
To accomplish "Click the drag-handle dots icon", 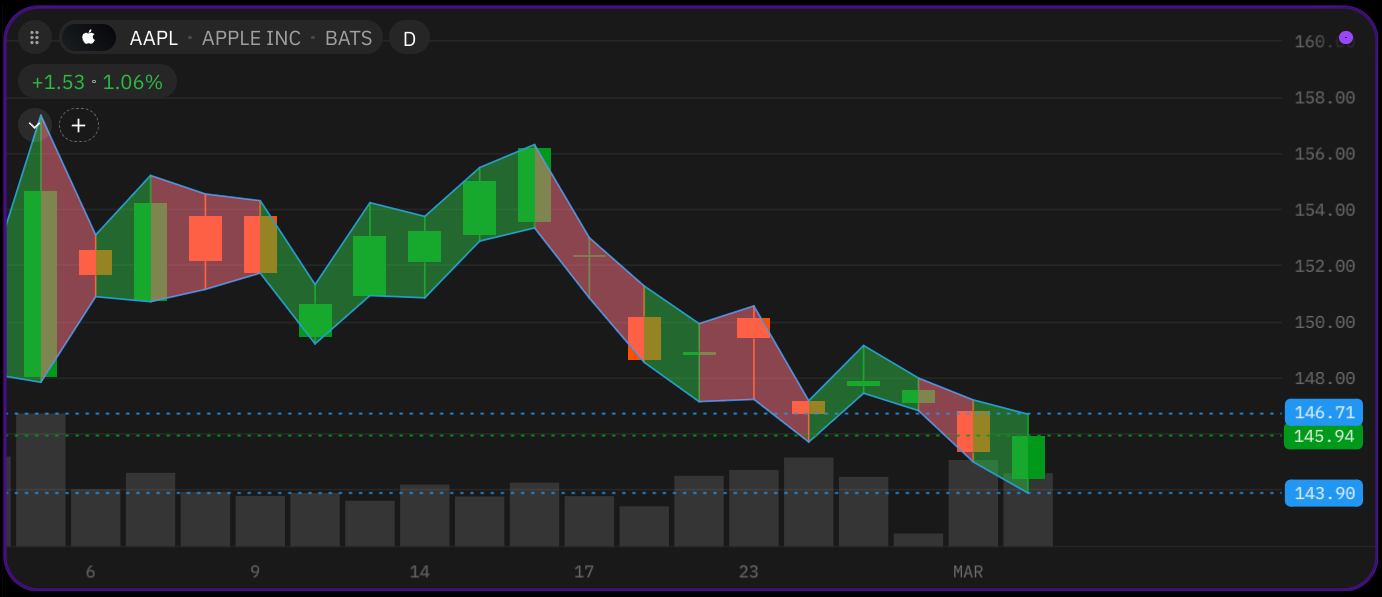I will pyautogui.click(x=35, y=38).
